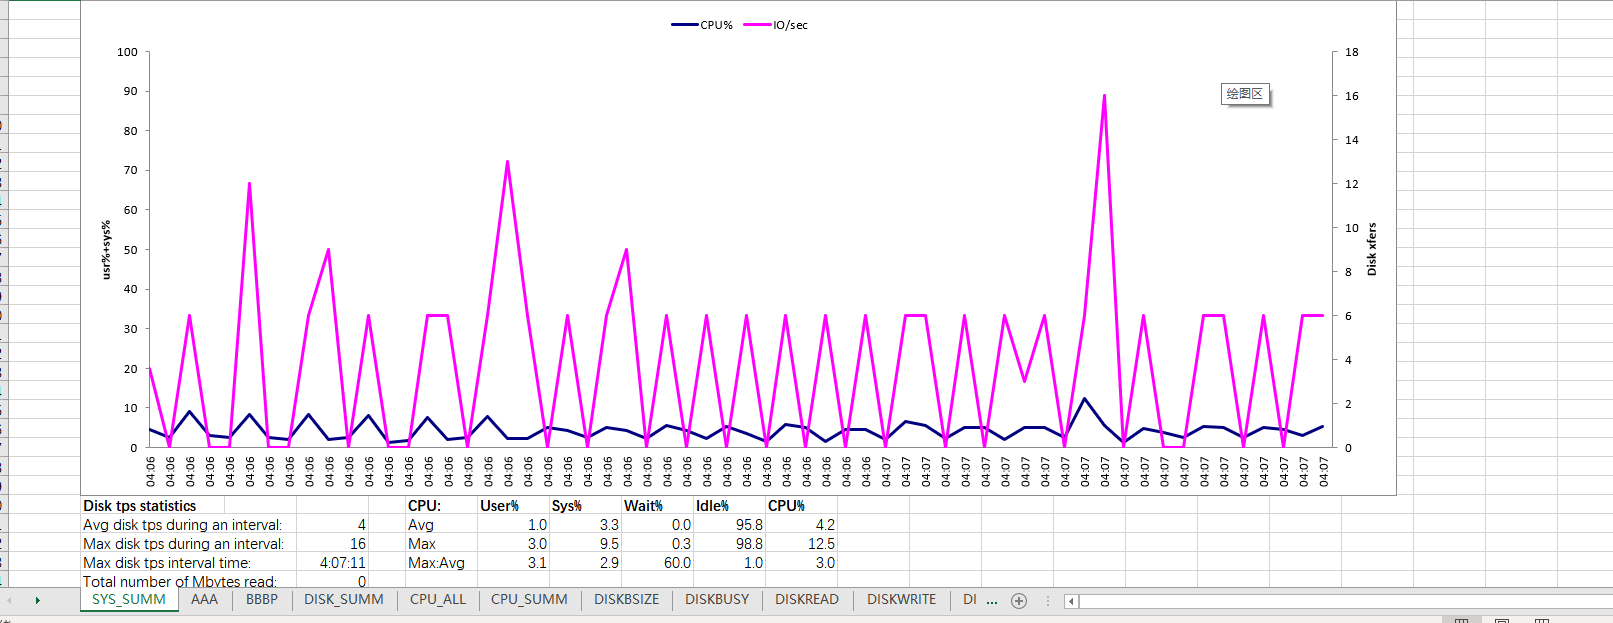1613x623 pixels.
Task: Click the highest magenta IO/sec peak
Action: [1104, 96]
